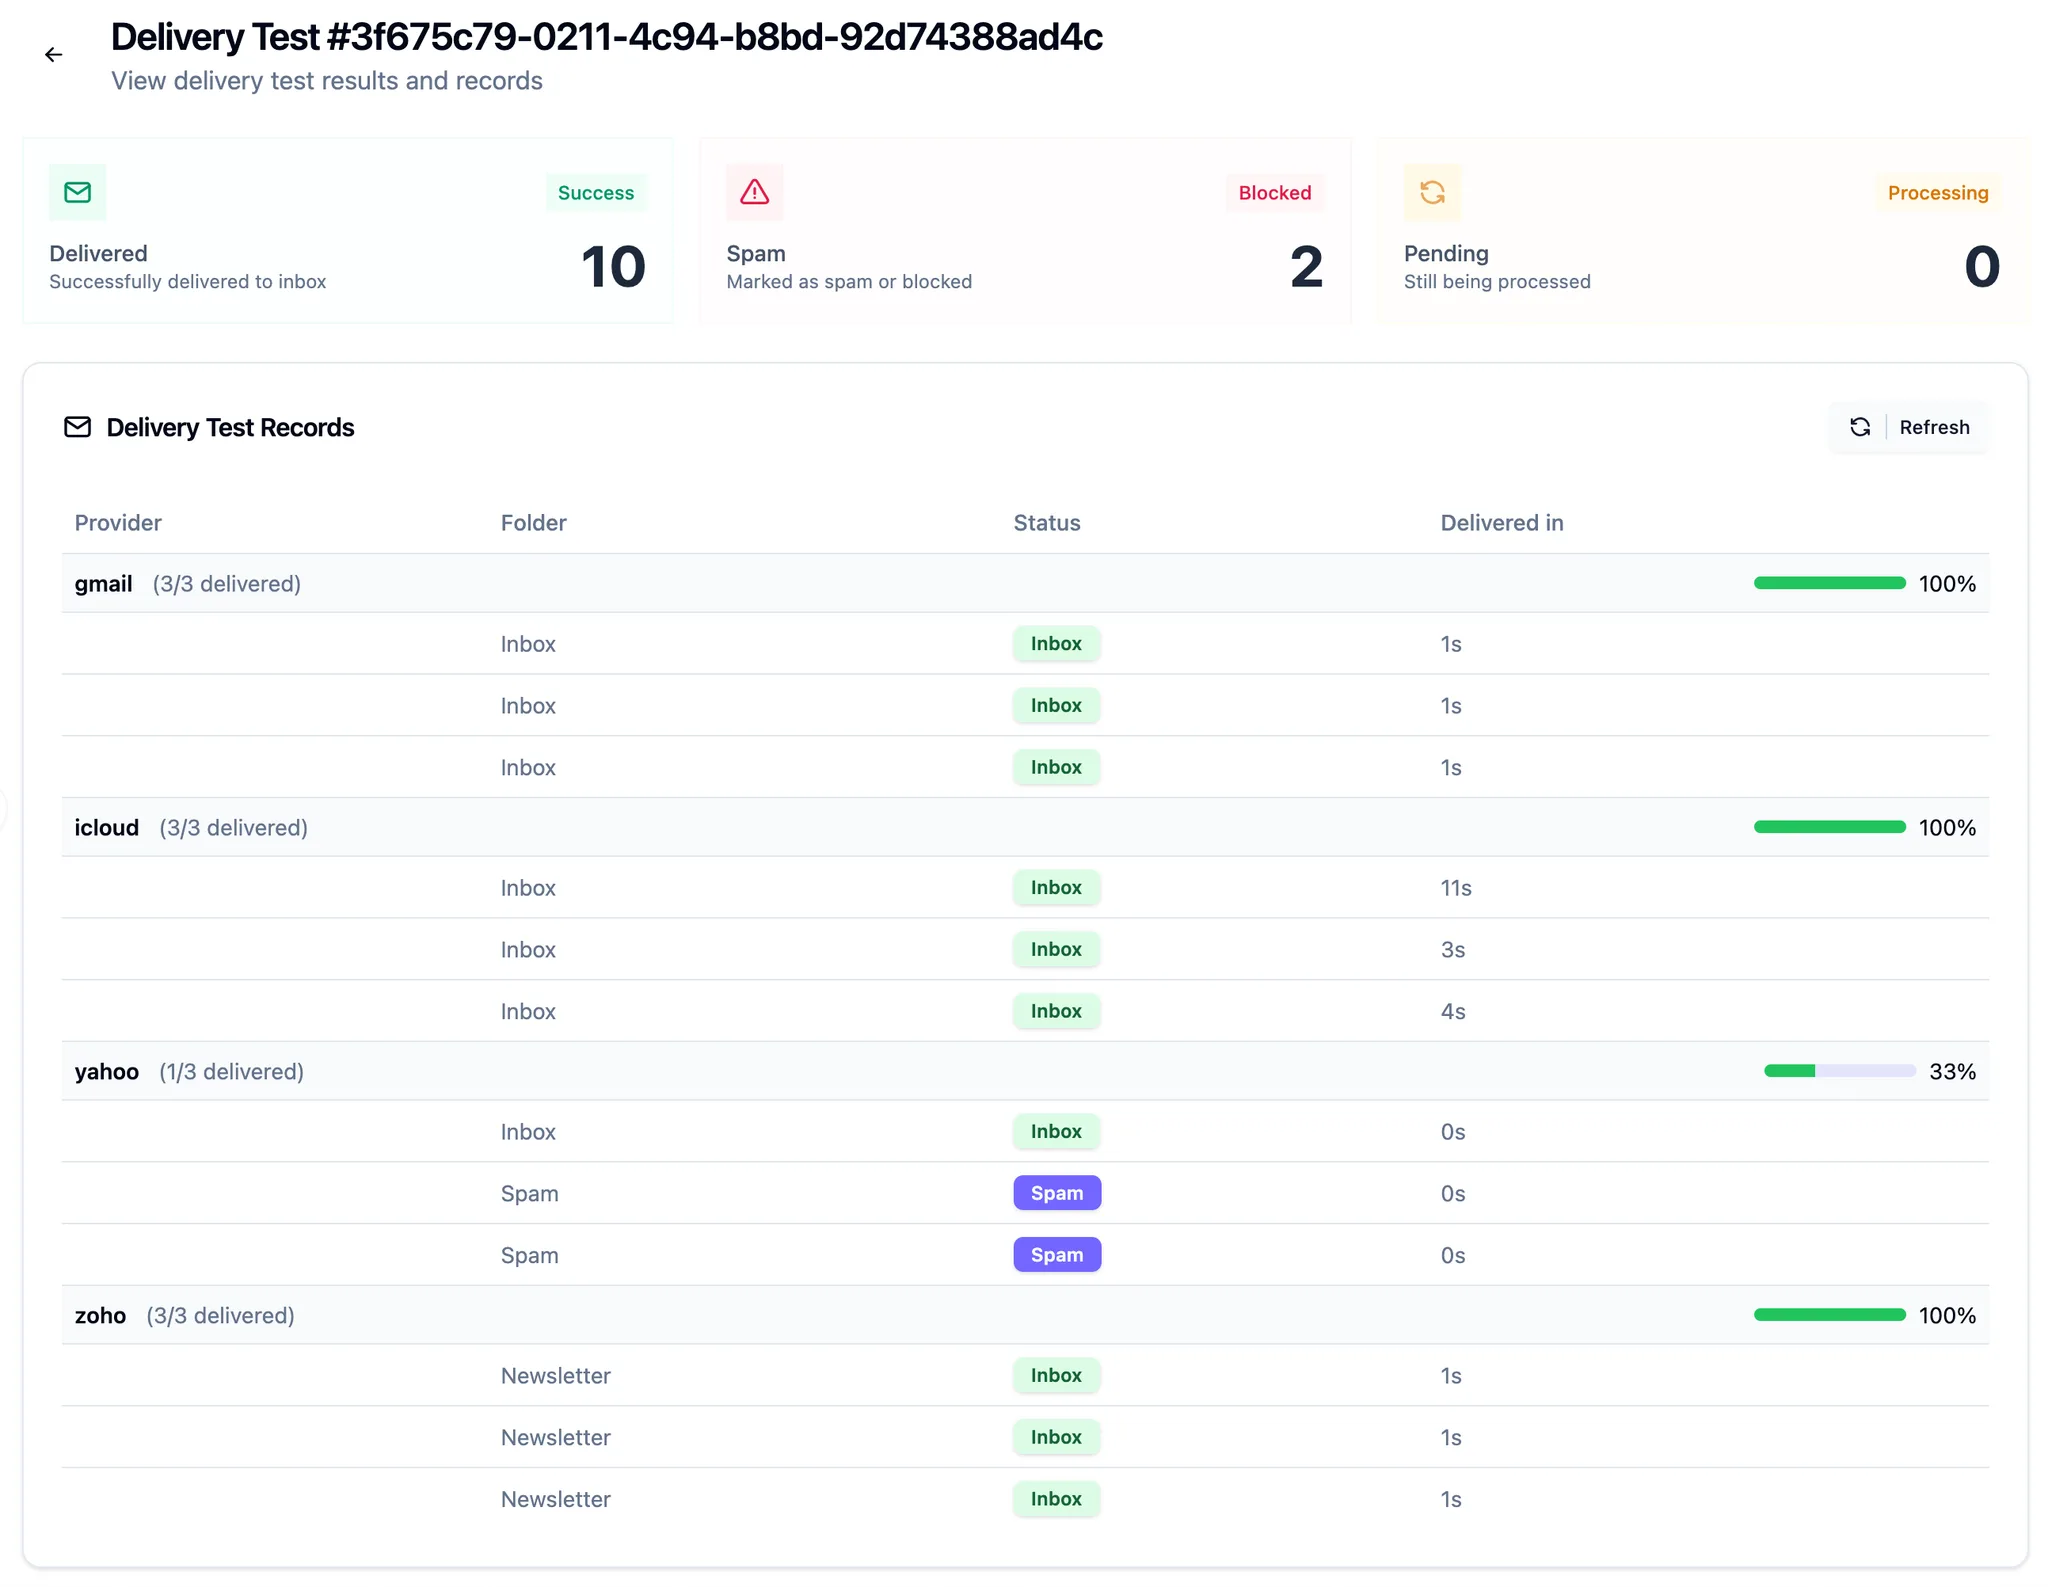
Task: Click the Success badge on Delivered card
Action: click(x=596, y=193)
